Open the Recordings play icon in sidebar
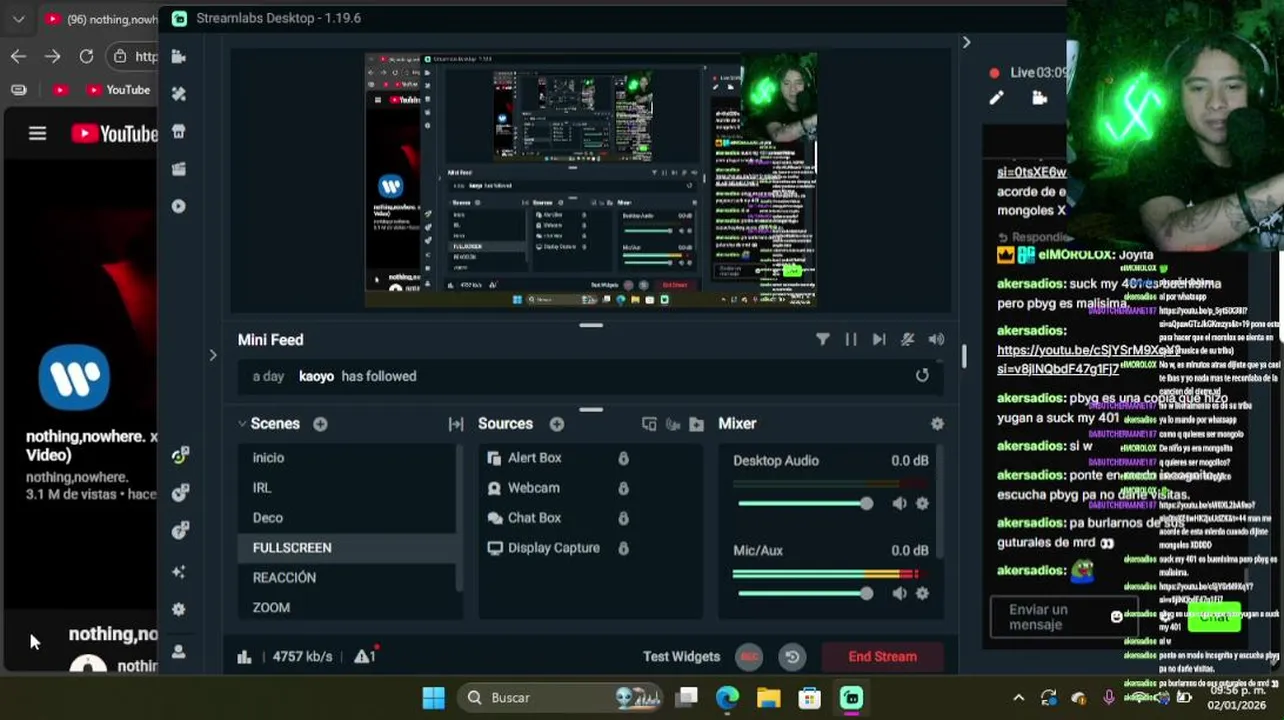 (179, 206)
